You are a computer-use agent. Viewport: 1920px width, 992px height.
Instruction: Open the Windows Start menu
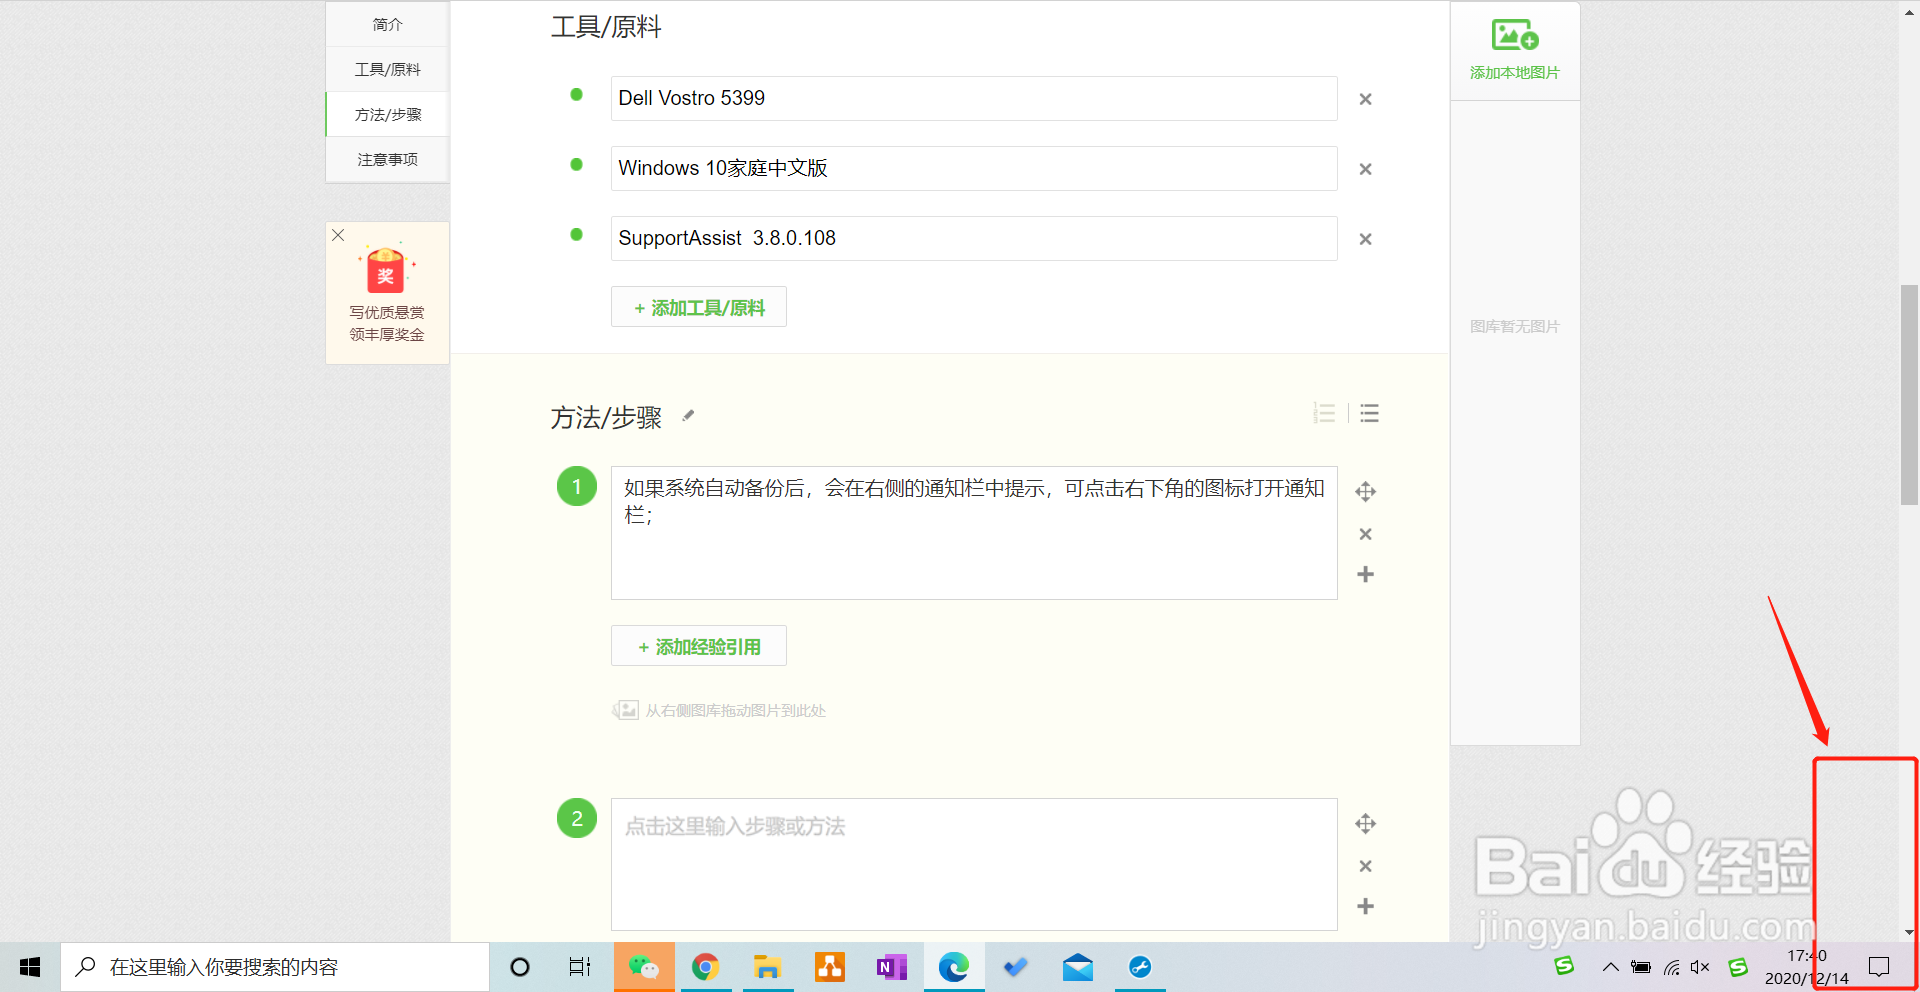pyautogui.click(x=30, y=967)
